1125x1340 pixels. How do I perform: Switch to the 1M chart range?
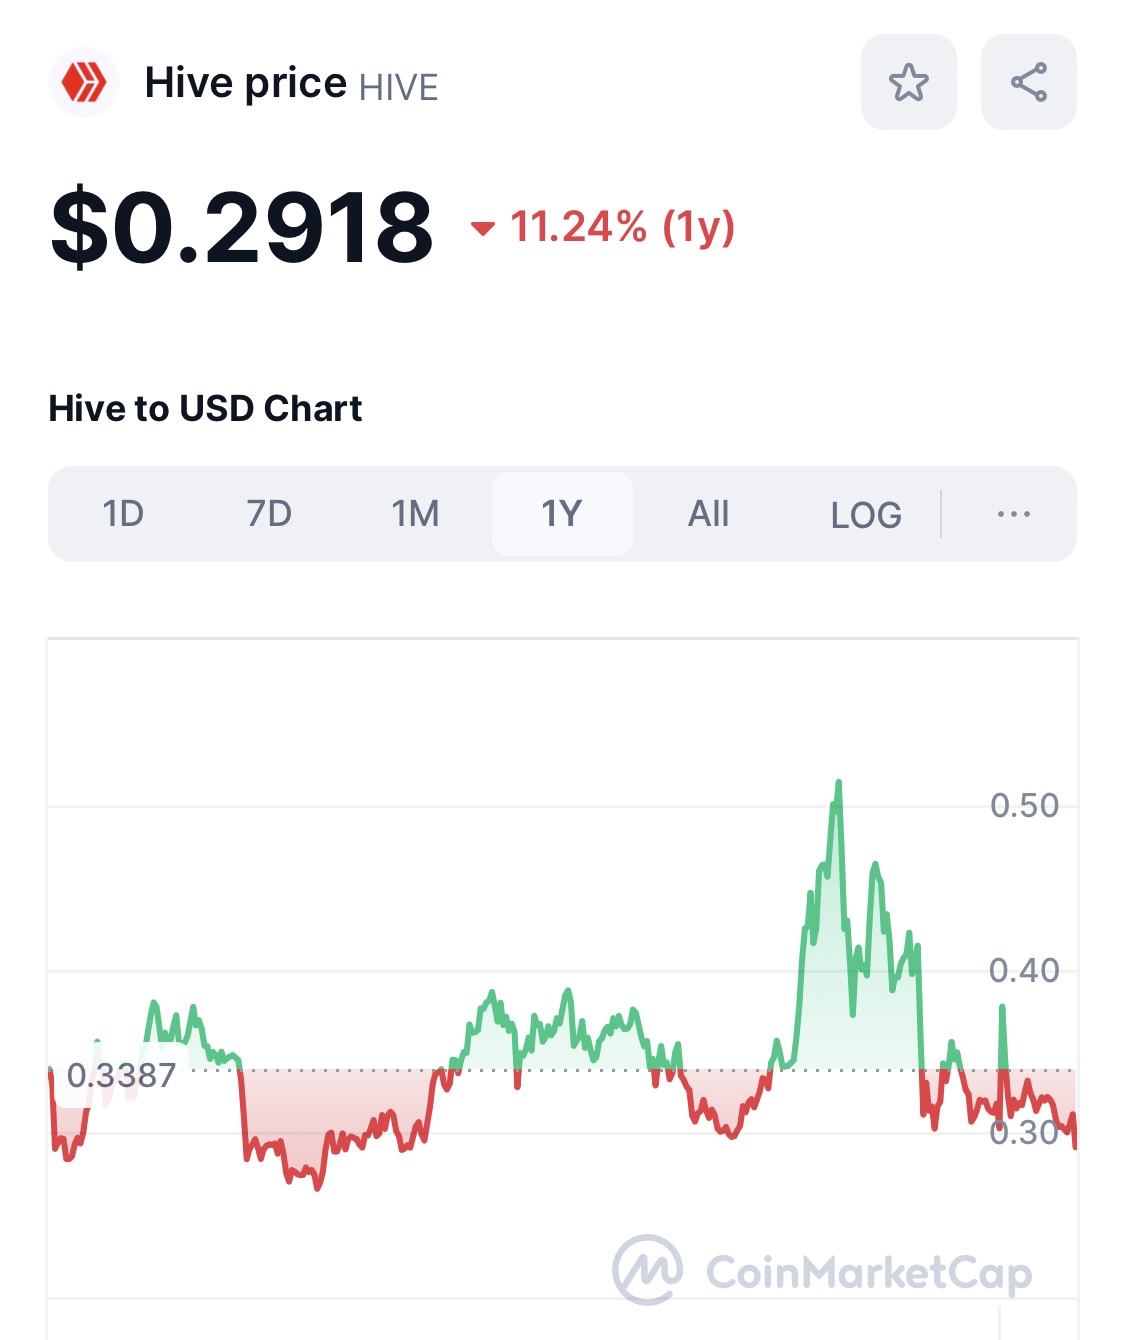point(415,514)
